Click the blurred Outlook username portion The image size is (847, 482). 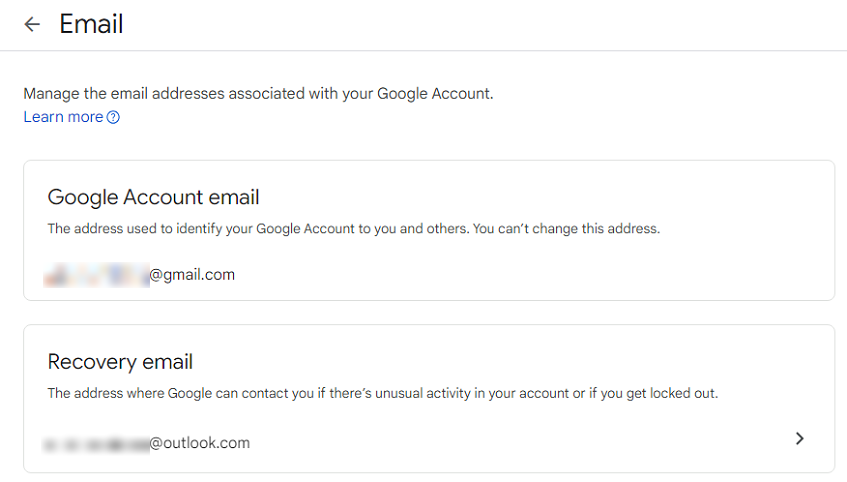pos(97,444)
